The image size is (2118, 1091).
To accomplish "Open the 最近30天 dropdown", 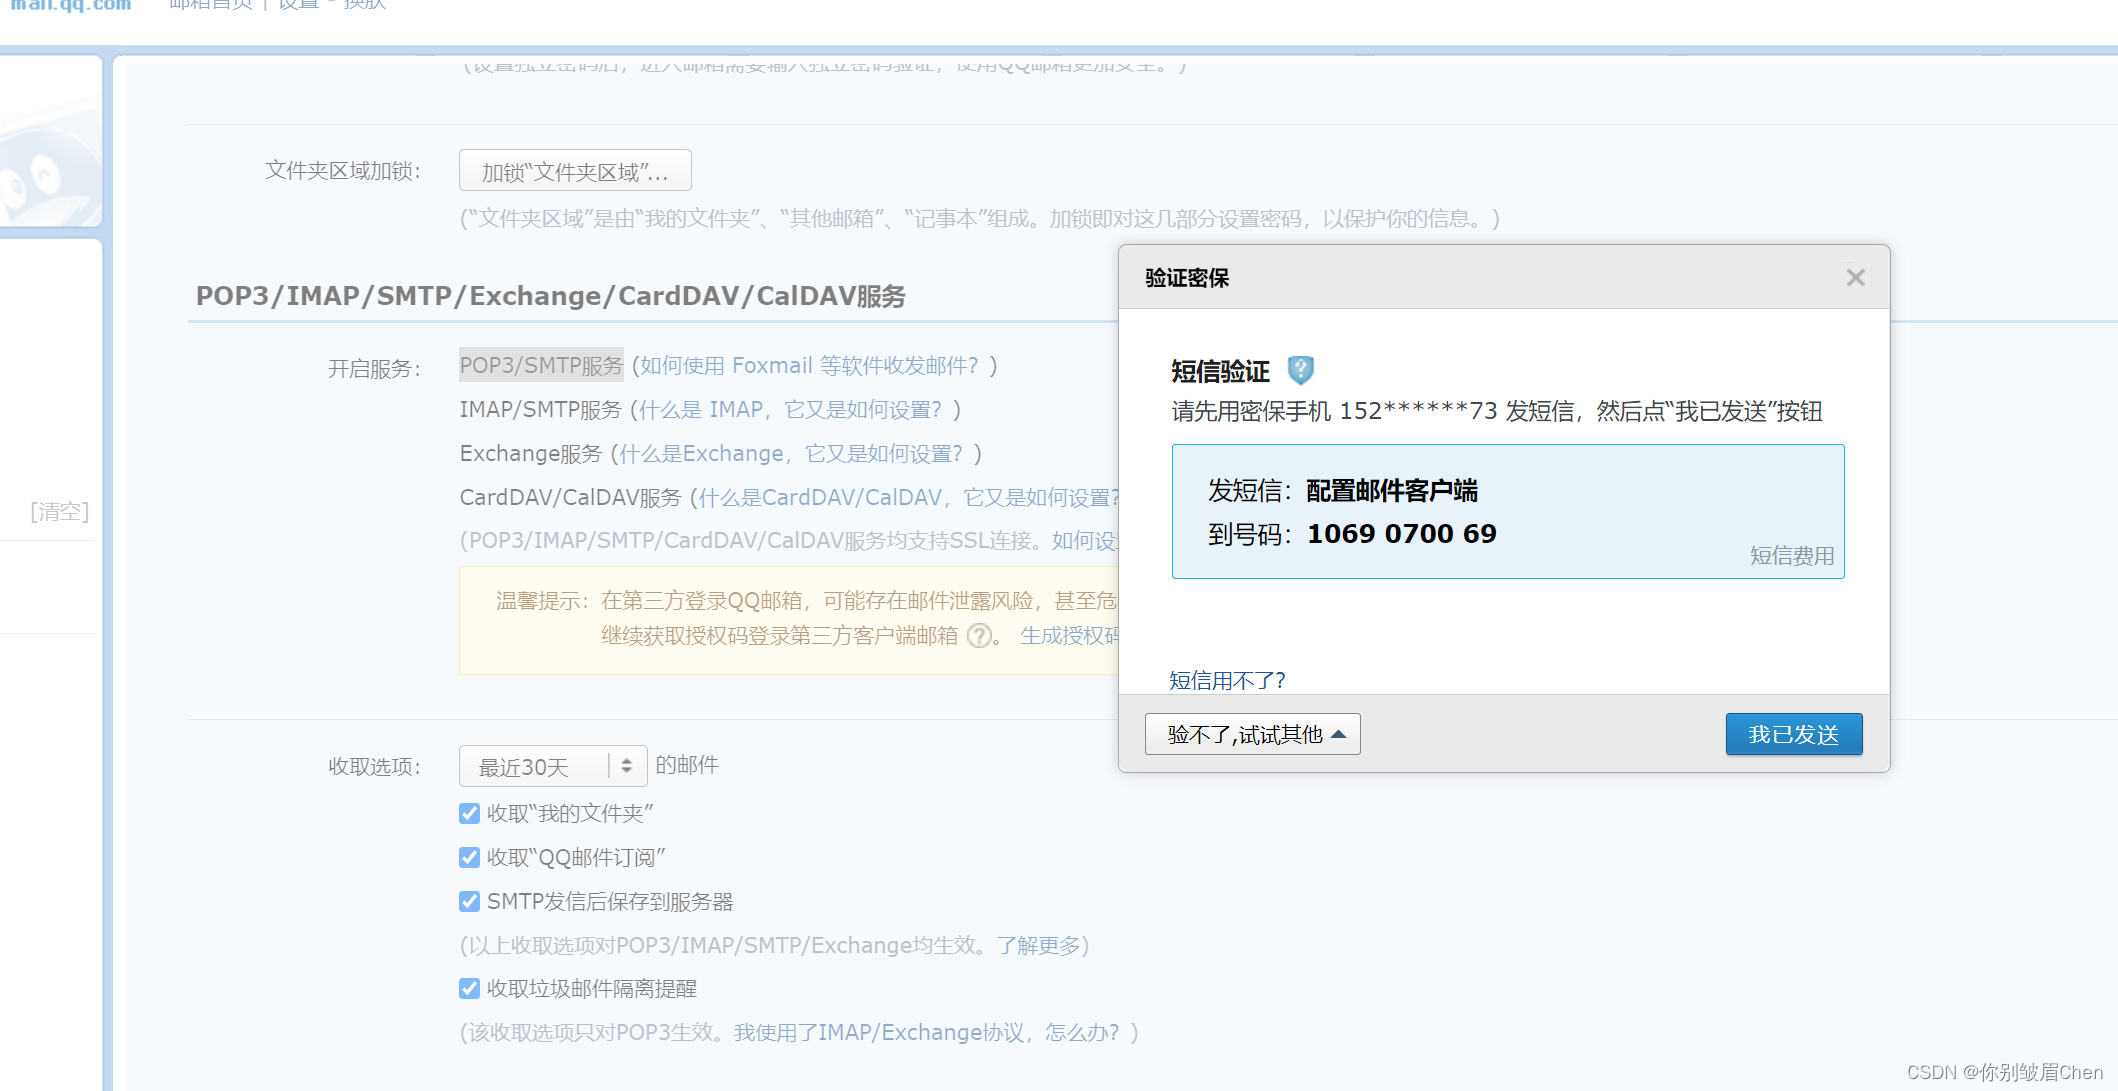I will click(552, 767).
